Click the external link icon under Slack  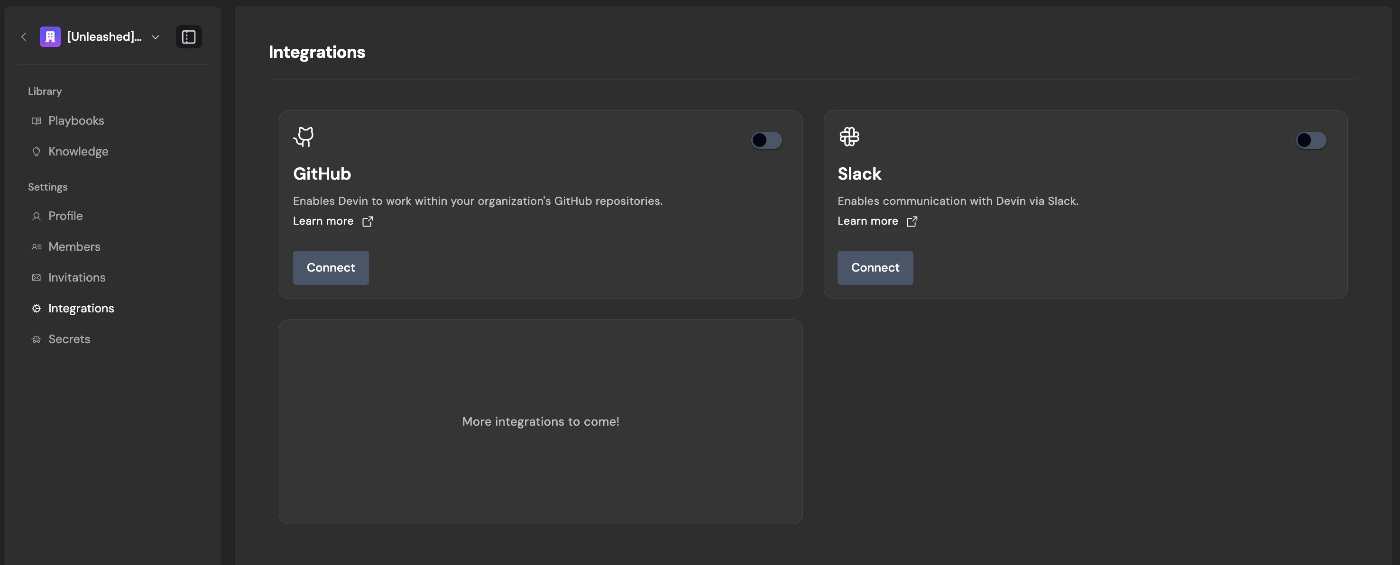tap(912, 221)
